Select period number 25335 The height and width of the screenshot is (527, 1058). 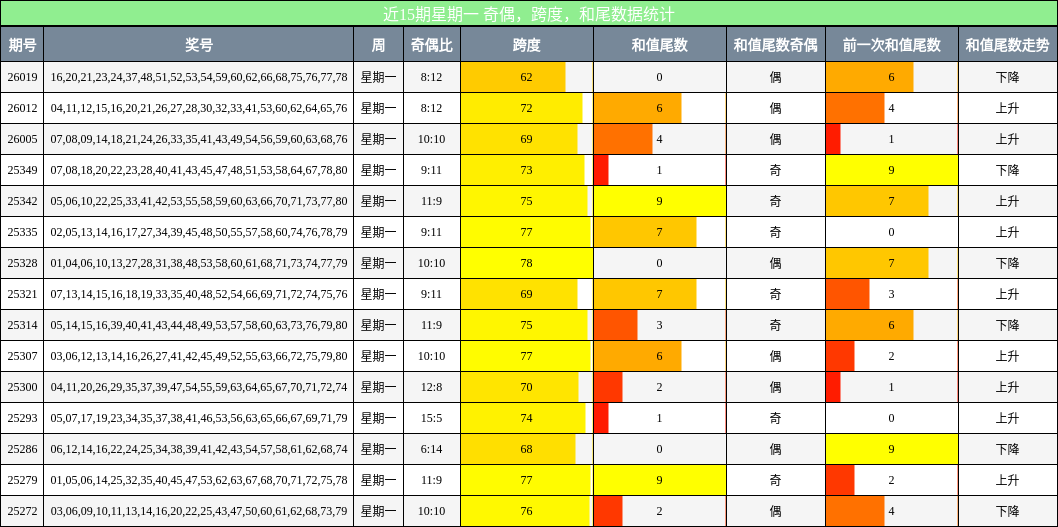22,232
